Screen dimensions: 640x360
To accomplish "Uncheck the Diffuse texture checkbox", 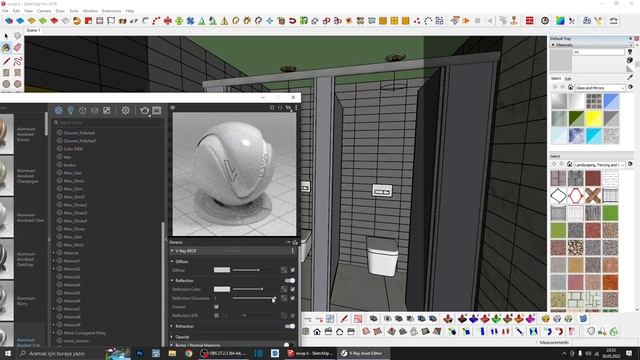I will (293, 270).
